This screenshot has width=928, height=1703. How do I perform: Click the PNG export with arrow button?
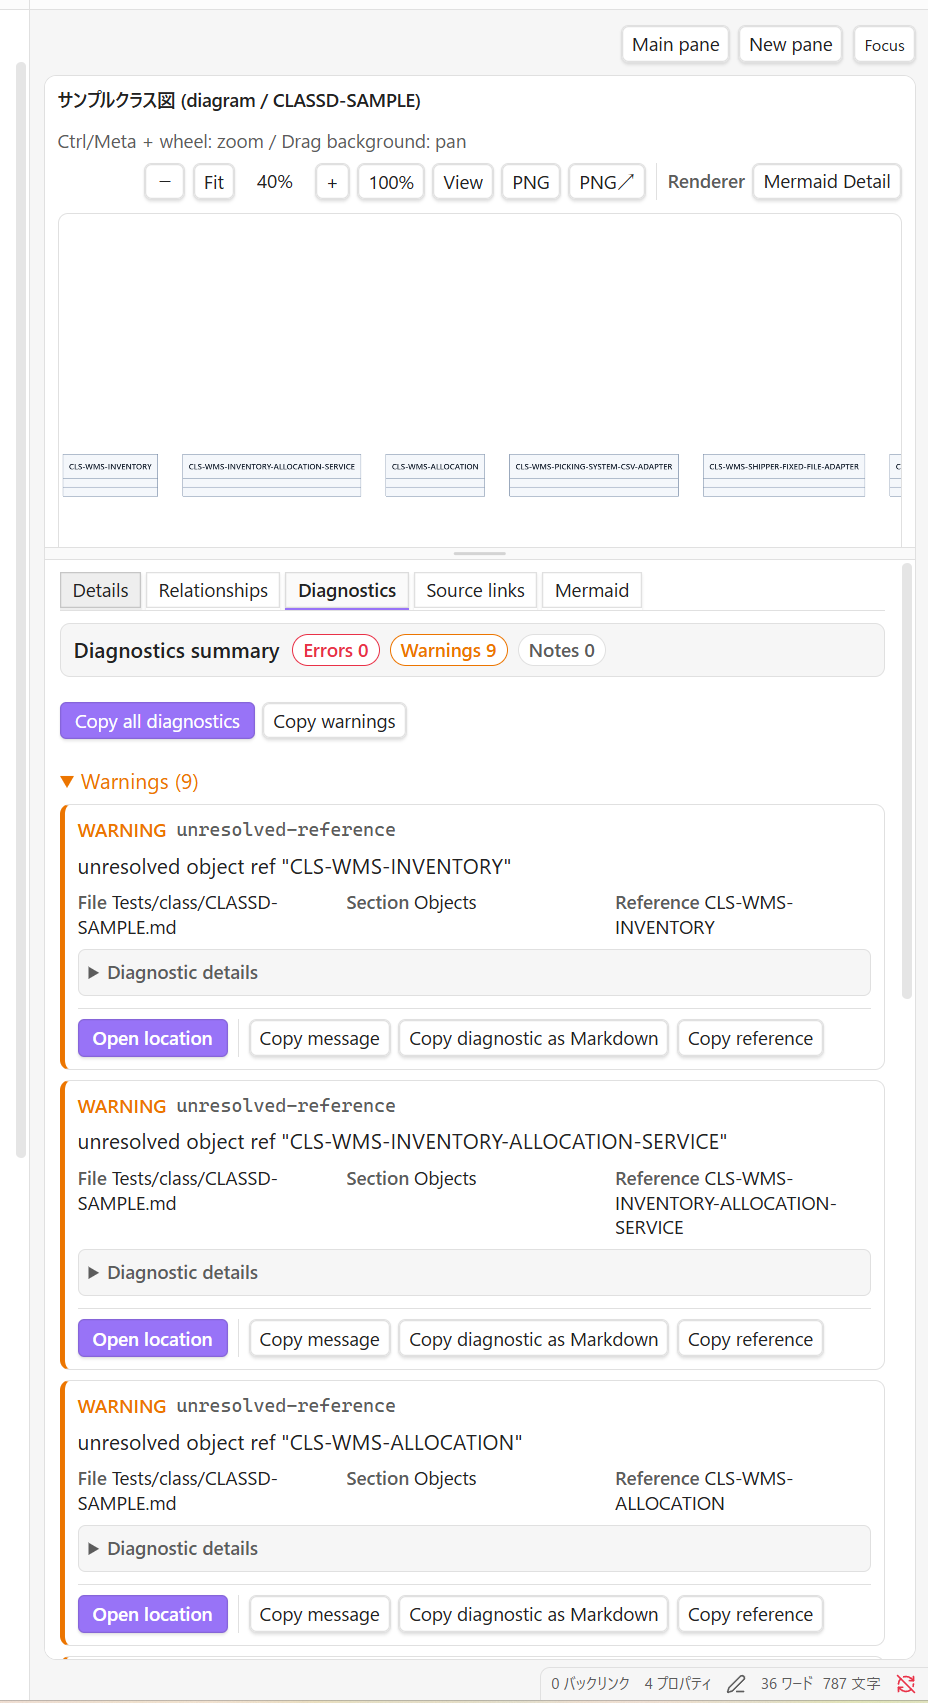607,182
